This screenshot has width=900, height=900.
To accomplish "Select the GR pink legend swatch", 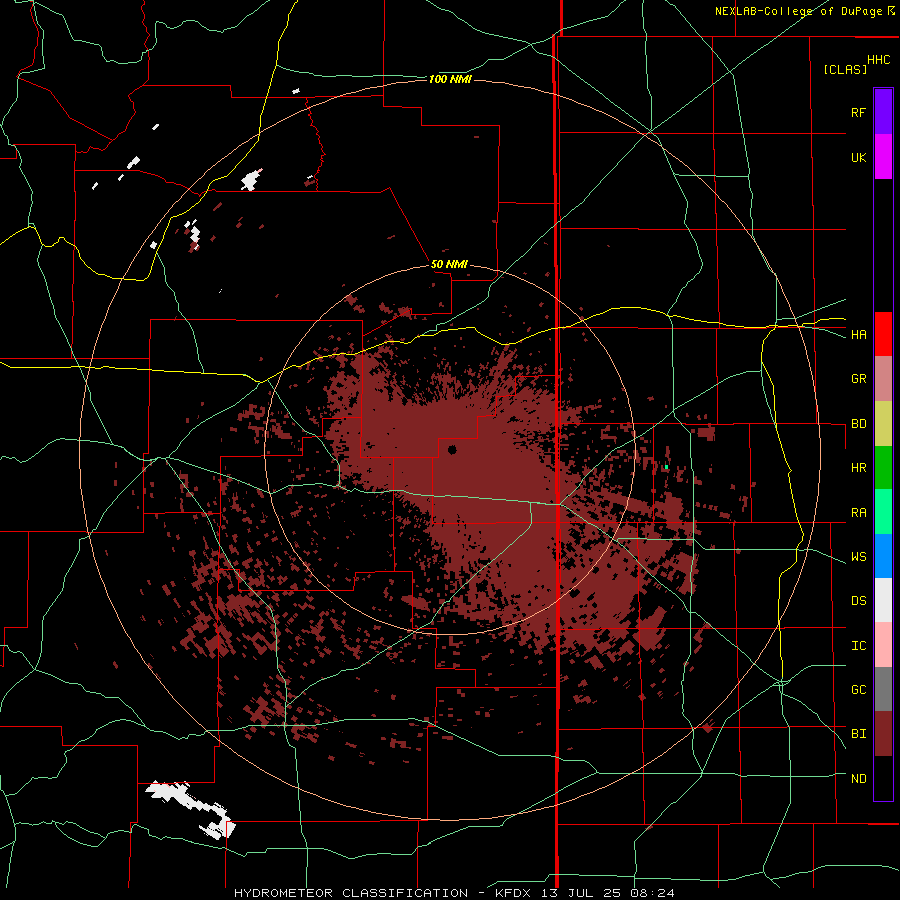I will (x=883, y=378).
